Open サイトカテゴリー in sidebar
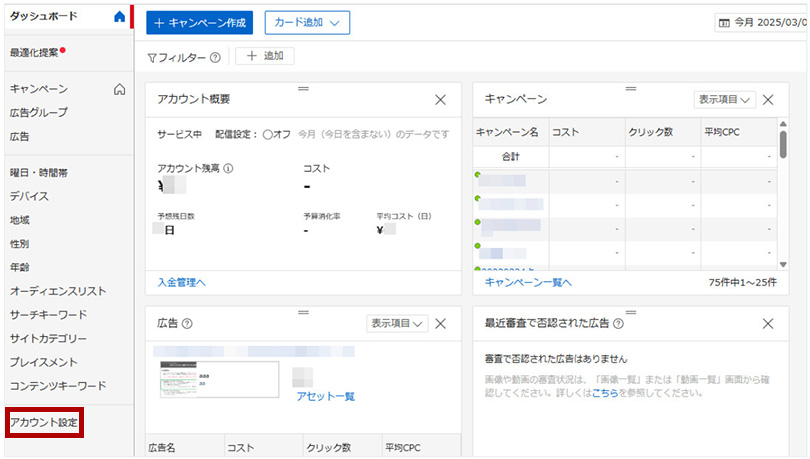Screen dimensions: 810x459 [49, 339]
